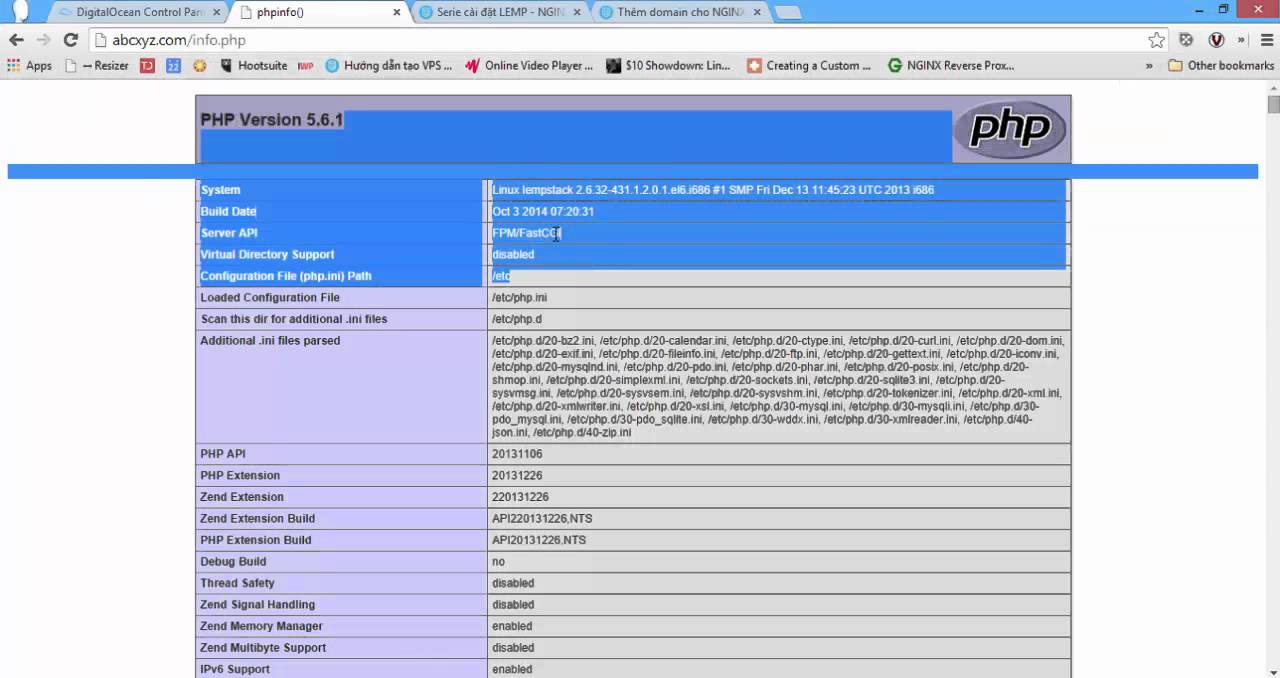
Task: Click the Configuration File (php.ini) Path label
Action: [286, 276]
